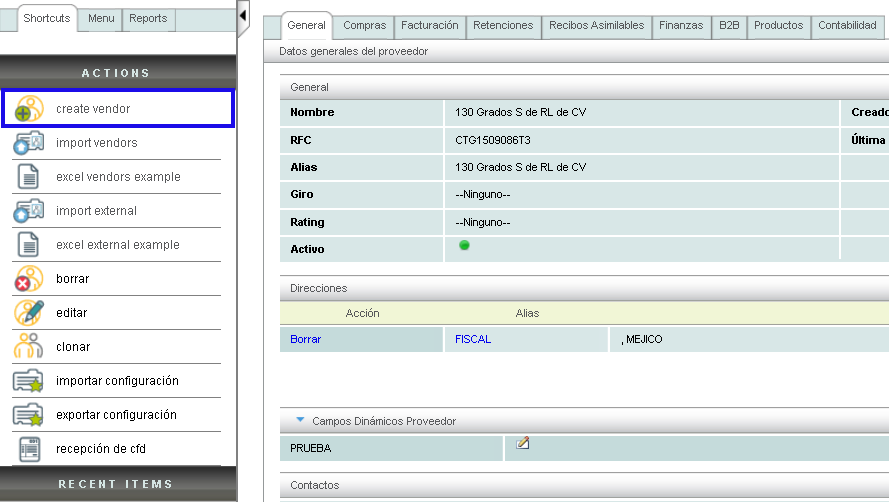Click the import external icon
Image resolution: width=889 pixels, height=502 pixels.
[29, 211]
